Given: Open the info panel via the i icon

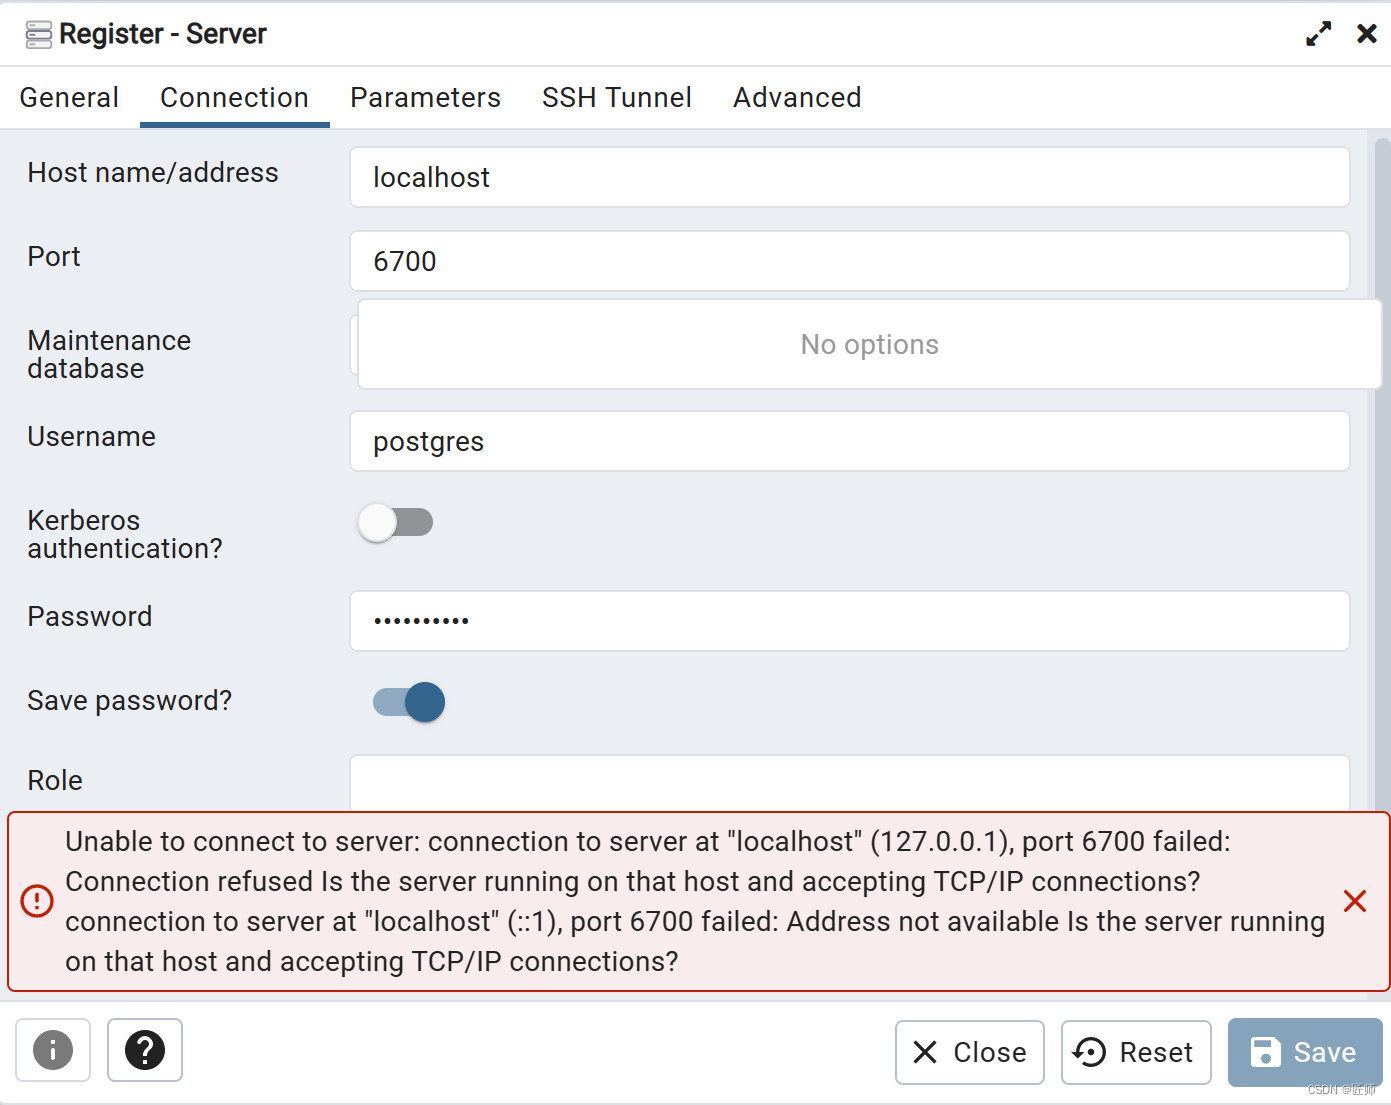Looking at the screenshot, I should pos(52,1051).
